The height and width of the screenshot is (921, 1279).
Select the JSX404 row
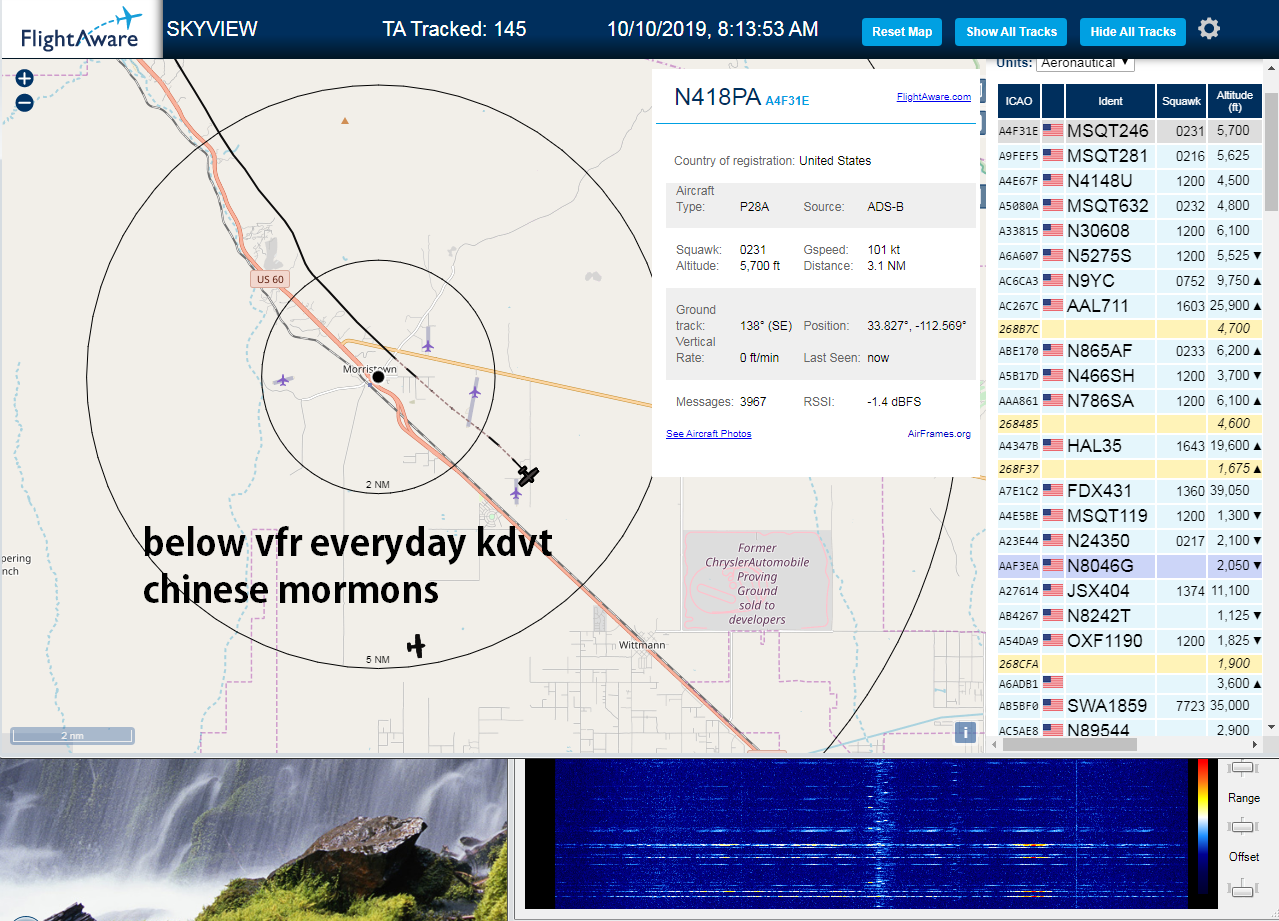coord(1130,591)
